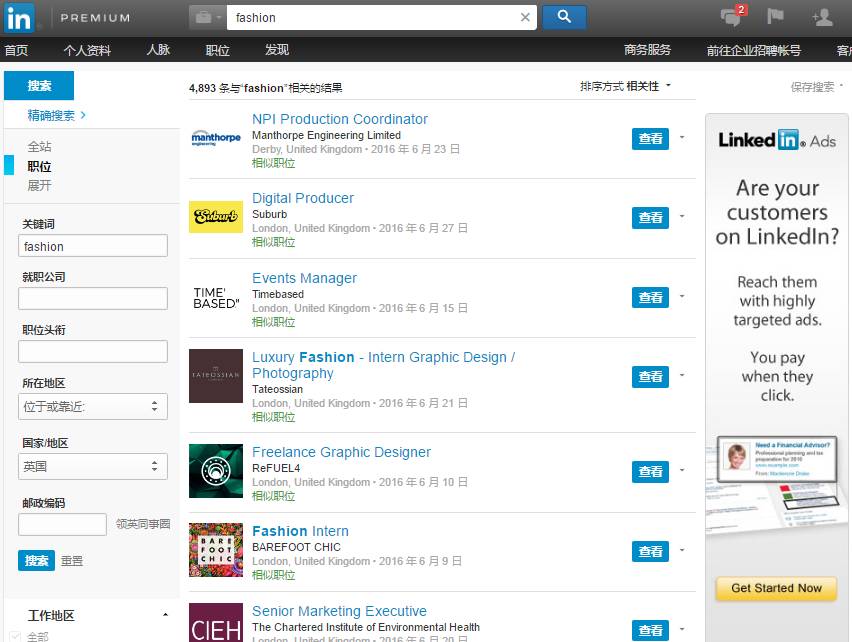Click the Suburb company logo
Image resolution: width=852 pixels, height=642 pixels.
click(x=216, y=217)
